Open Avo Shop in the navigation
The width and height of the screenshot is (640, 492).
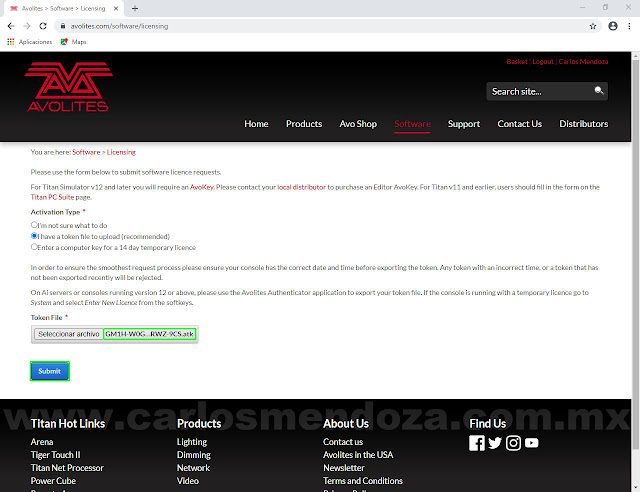pos(358,124)
